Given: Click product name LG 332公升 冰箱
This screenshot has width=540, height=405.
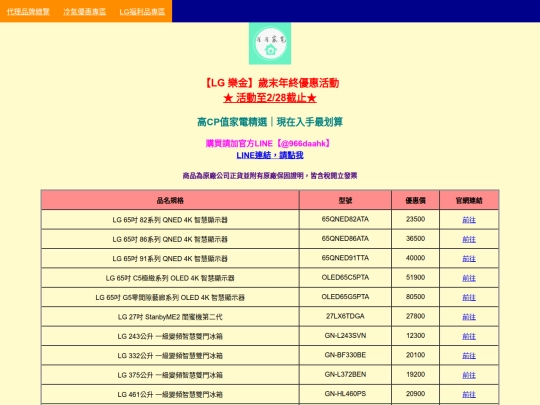Looking at the screenshot, I should tap(170, 355).
